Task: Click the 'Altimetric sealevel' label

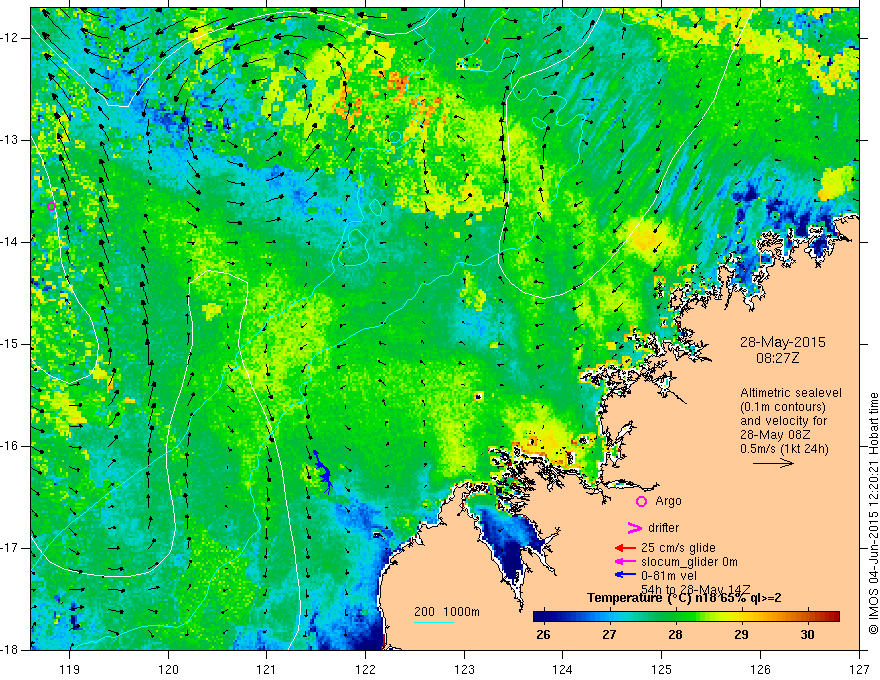Action: [x=791, y=393]
